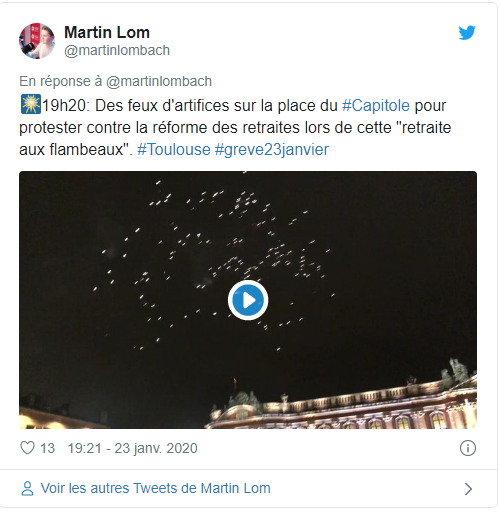
Task: Click the right chevron arrow at the bottom
Action: click(x=468, y=489)
